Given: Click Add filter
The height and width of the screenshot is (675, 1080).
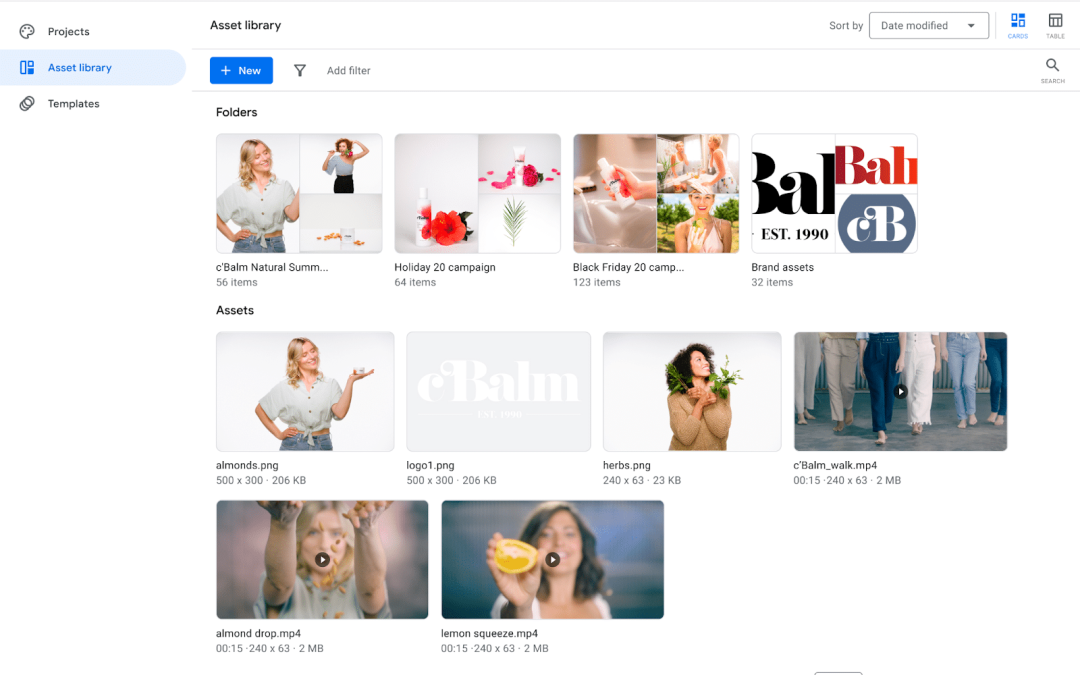Looking at the screenshot, I should pyautogui.click(x=348, y=70).
